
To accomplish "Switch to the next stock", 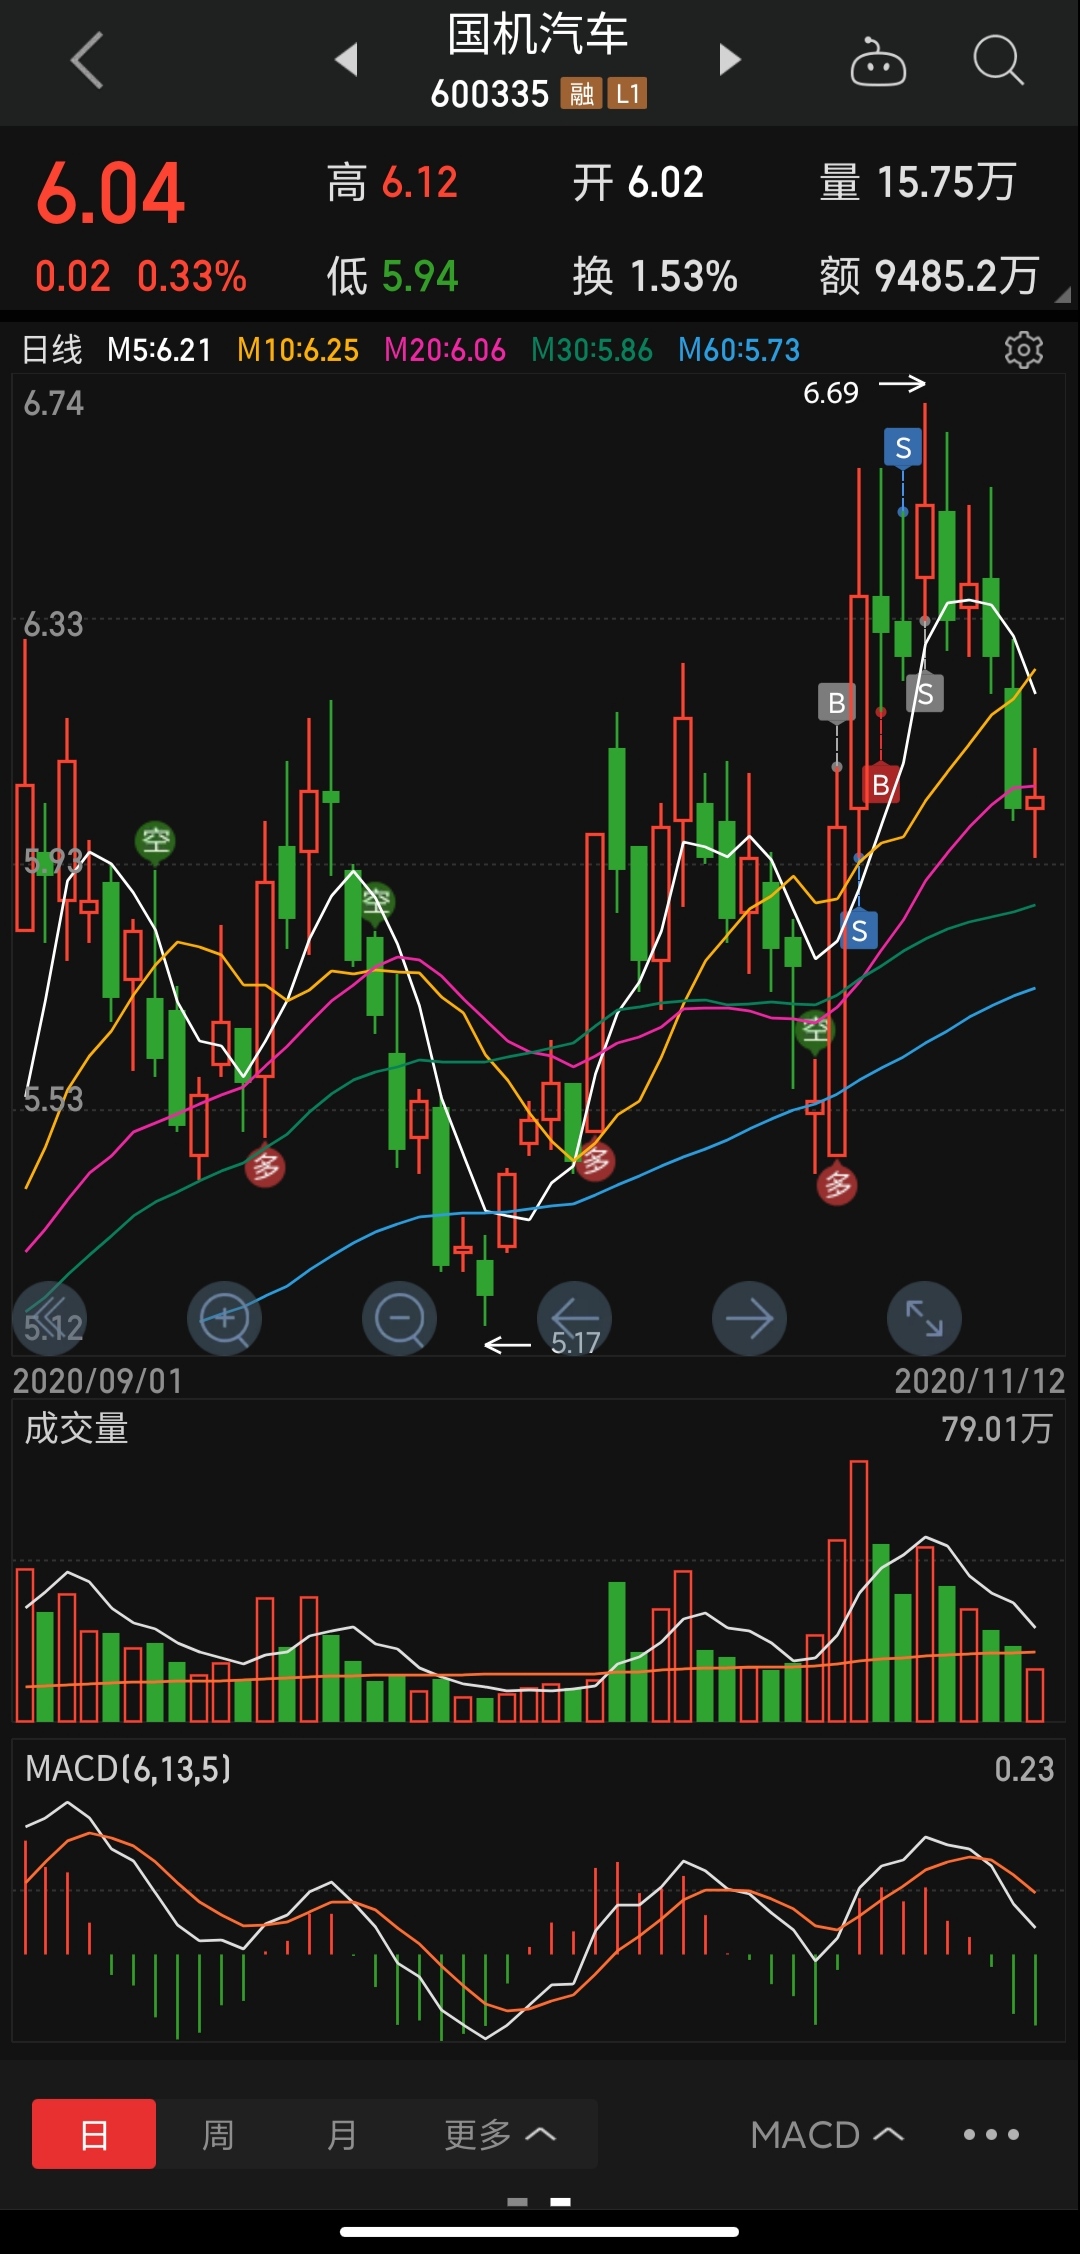I will pyautogui.click(x=730, y=60).
